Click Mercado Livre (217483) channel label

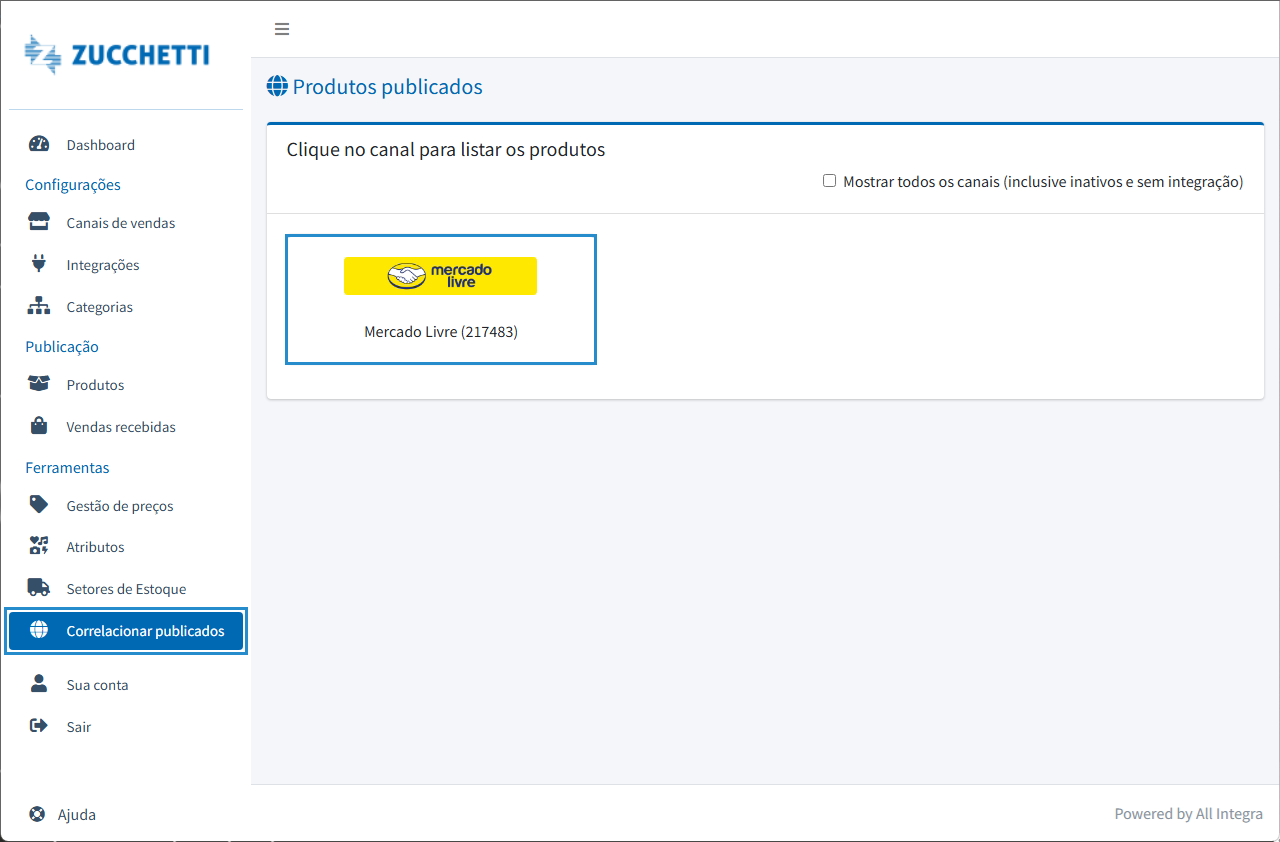coord(440,332)
